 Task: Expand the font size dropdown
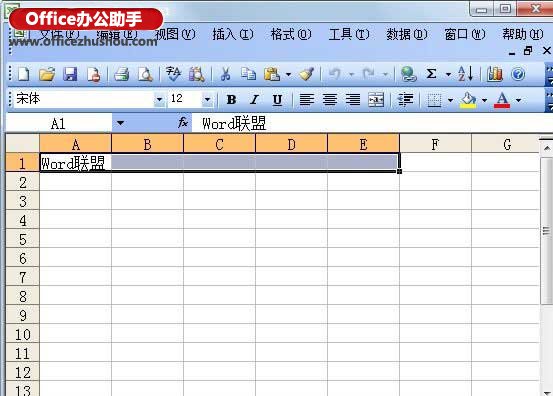207,100
